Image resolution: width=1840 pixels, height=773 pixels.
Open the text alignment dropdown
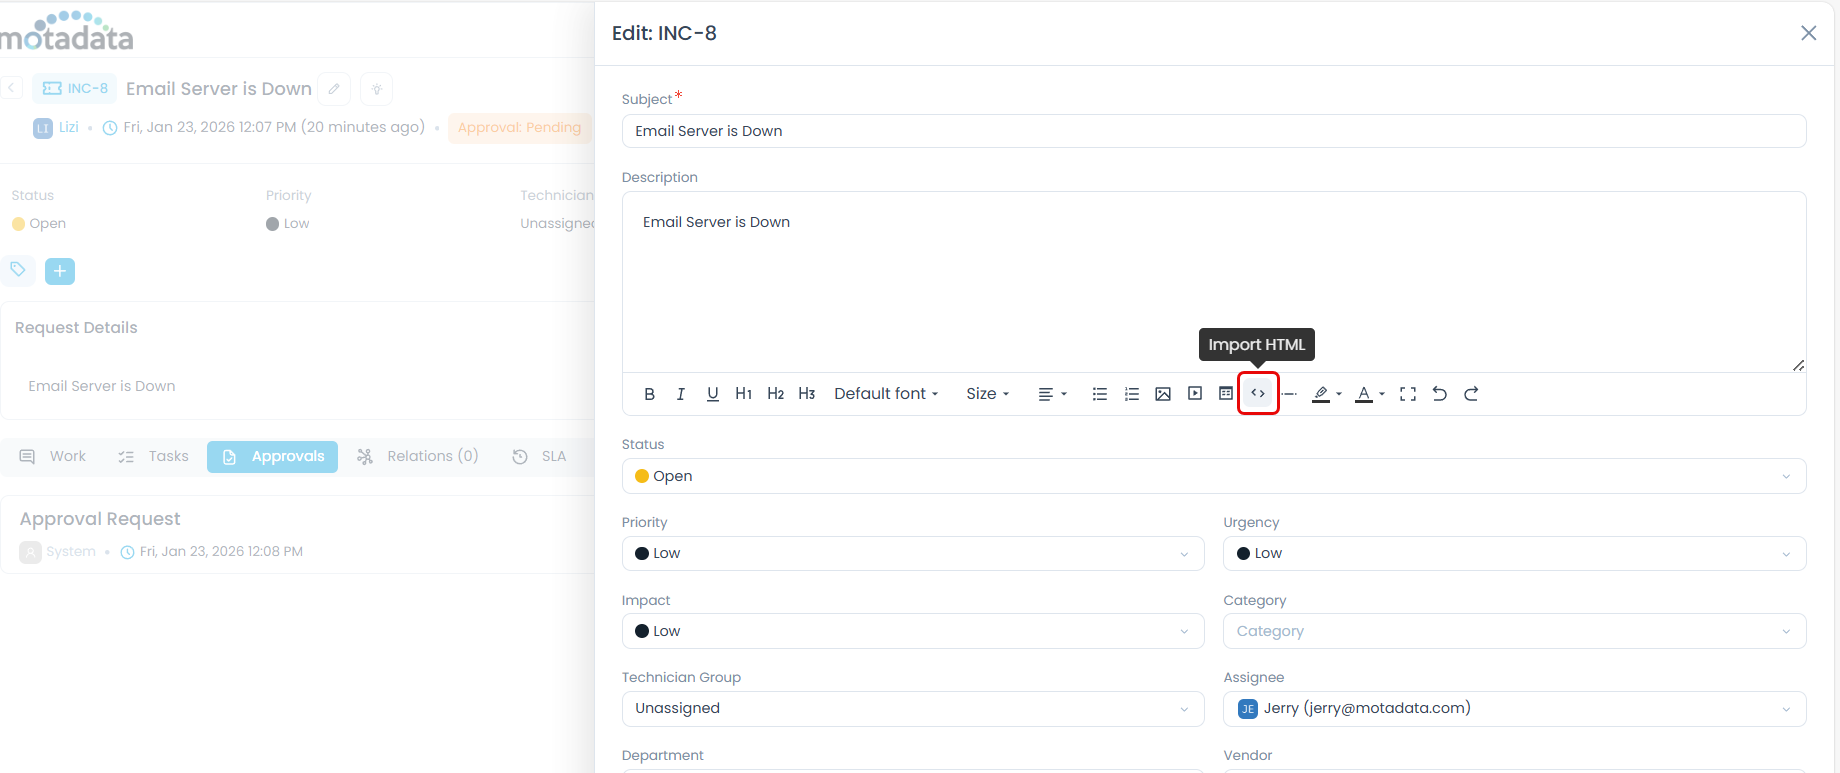[x=1052, y=394]
